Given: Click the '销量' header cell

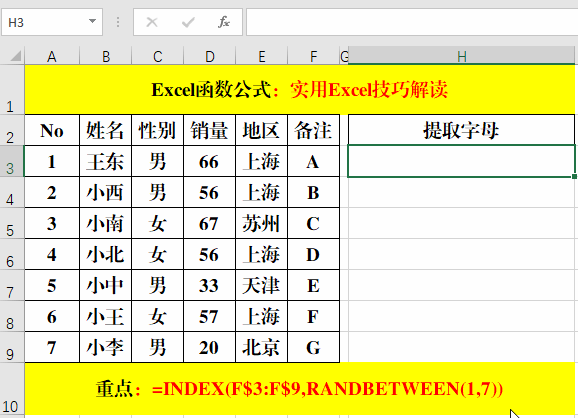Looking at the screenshot, I should click(x=210, y=130).
